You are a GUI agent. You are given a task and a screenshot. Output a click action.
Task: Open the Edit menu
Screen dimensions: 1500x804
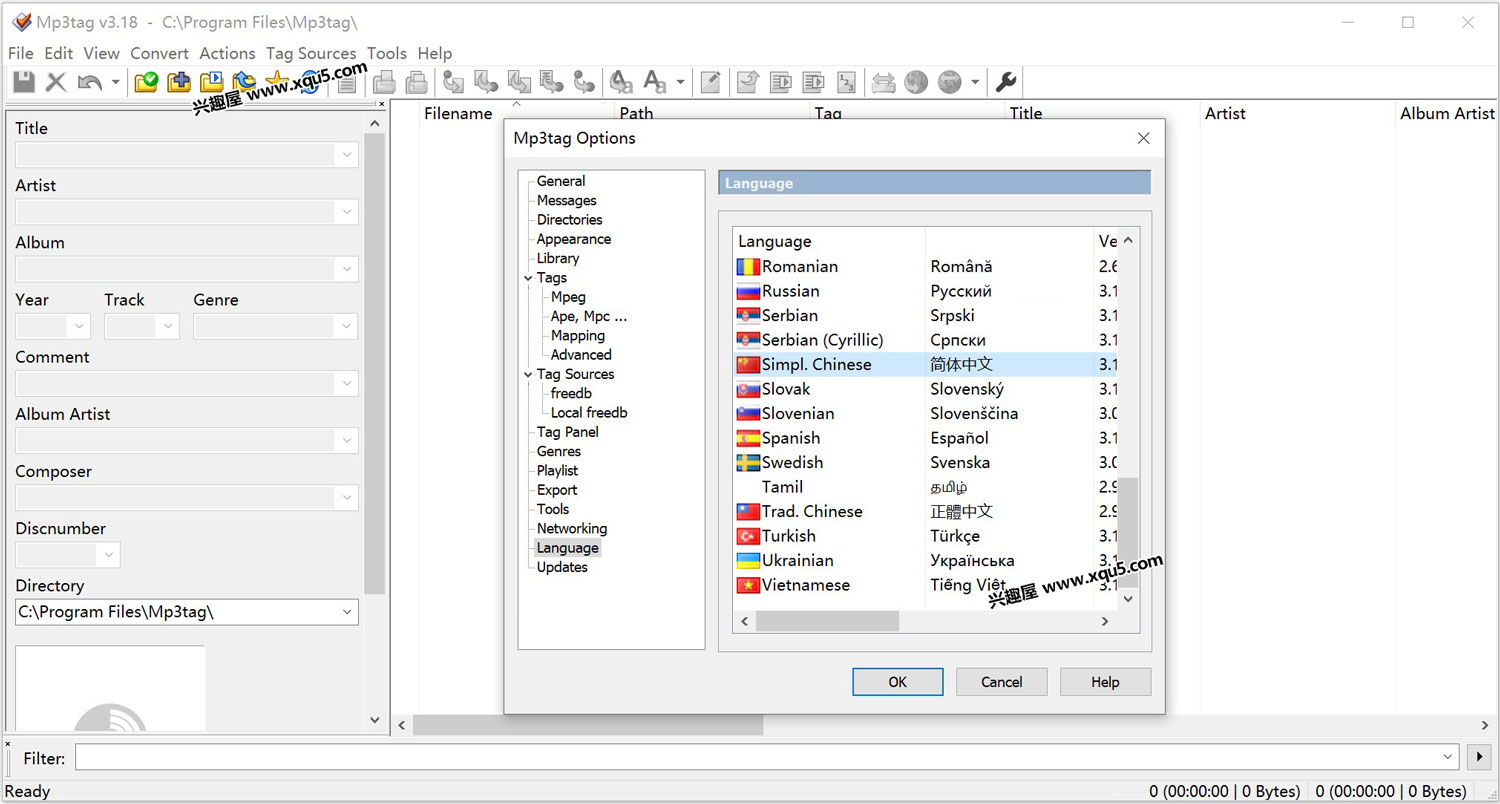(x=59, y=53)
